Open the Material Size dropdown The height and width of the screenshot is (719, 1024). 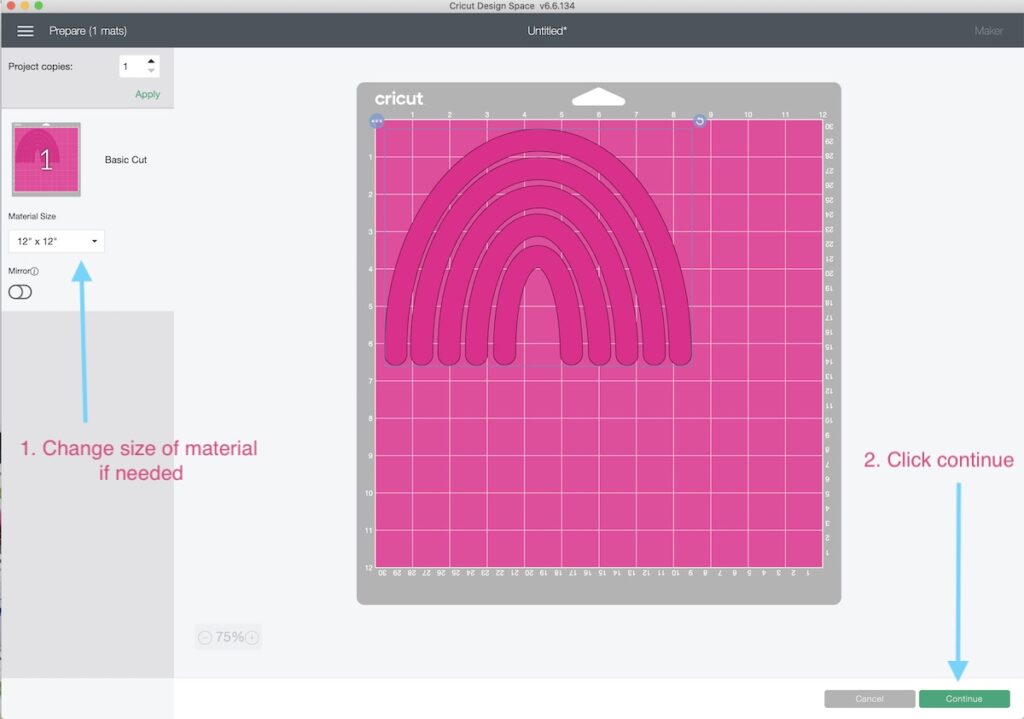(x=56, y=241)
